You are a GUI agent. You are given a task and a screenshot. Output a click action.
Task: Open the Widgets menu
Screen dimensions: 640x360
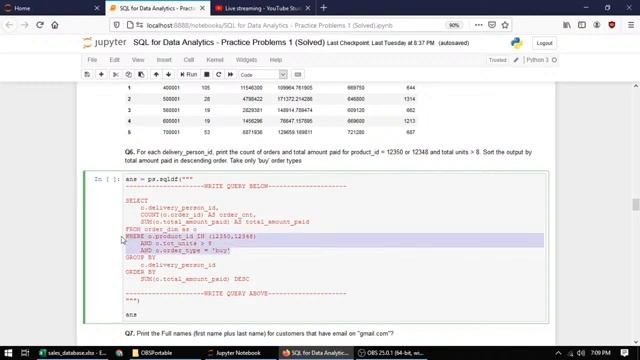pyautogui.click(x=246, y=60)
